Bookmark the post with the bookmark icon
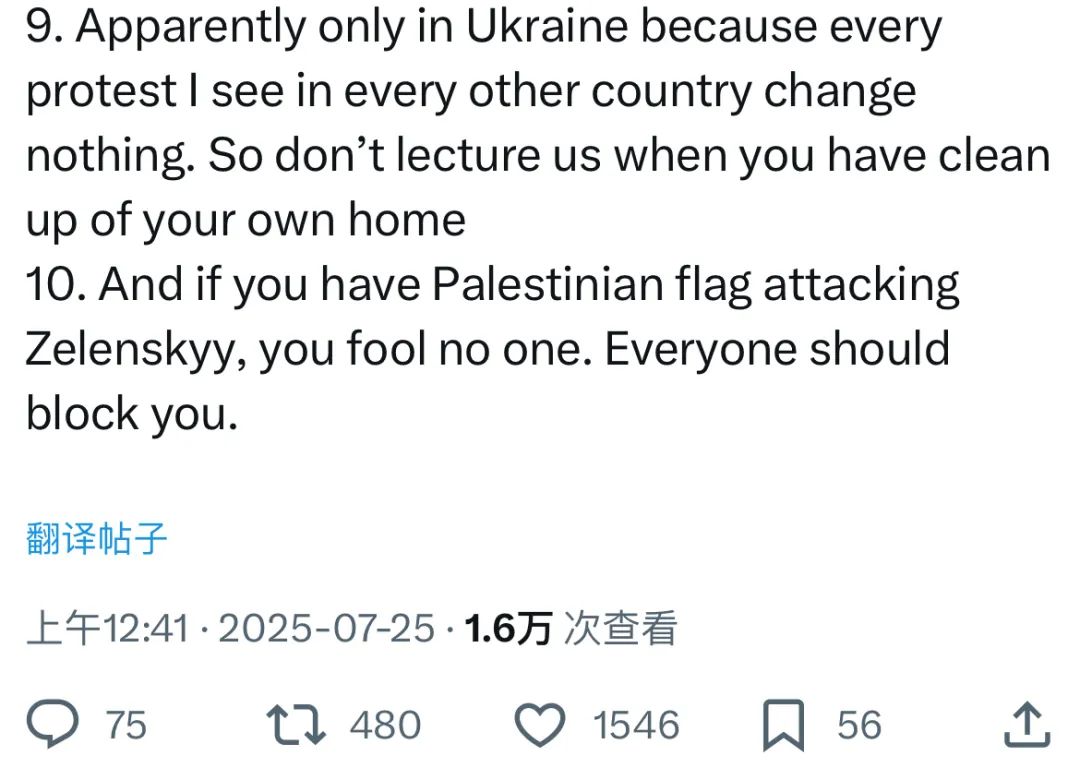Viewport: 1080px width, 780px height. tap(783, 725)
